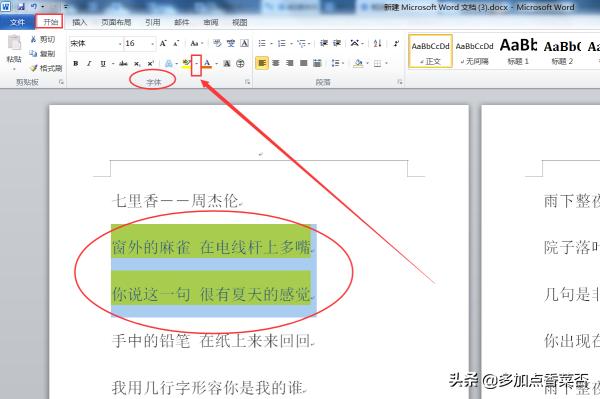Toggle justify alignment

[x=303, y=63]
